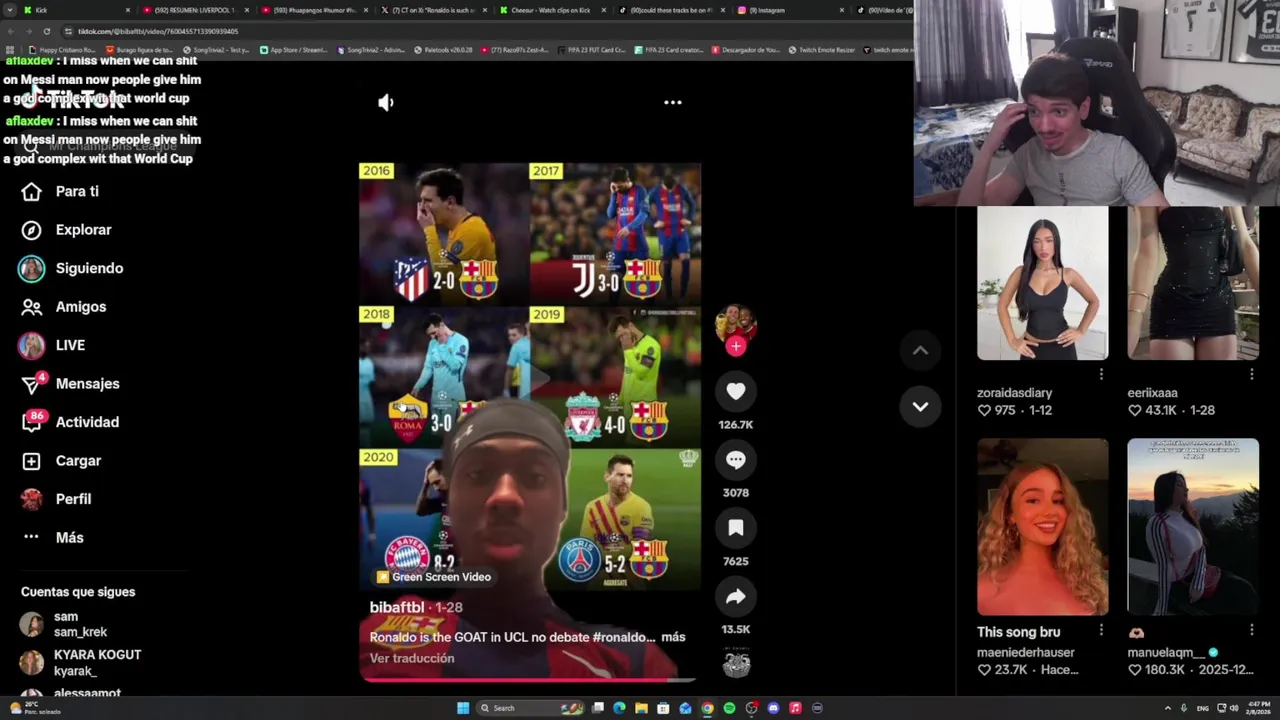Image resolution: width=1280 pixels, height=720 pixels.
Task: Open options for eeriixaaa video
Action: click(1252, 374)
